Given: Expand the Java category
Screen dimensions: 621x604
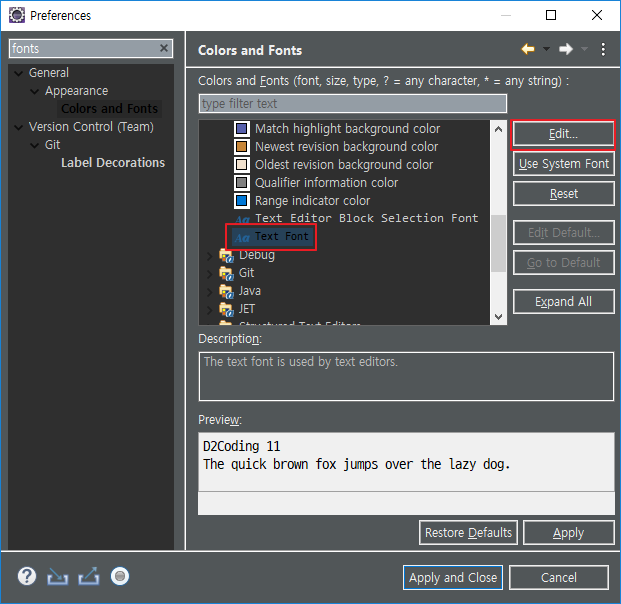Looking at the screenshot, I should (x=210, y=292).
